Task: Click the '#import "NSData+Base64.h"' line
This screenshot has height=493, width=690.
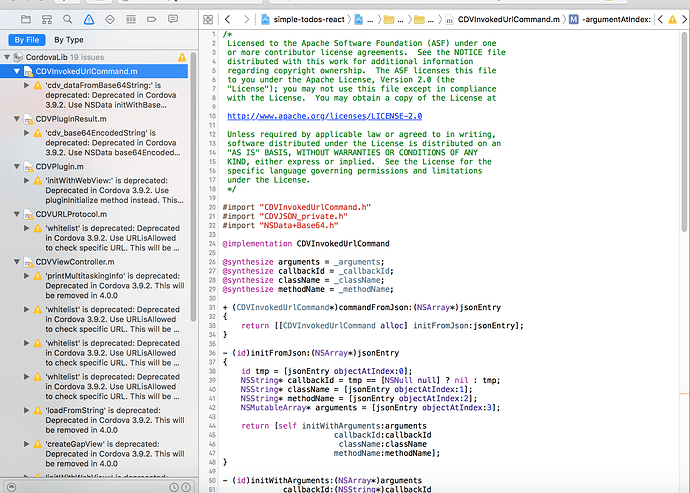Action: point(280,225)
